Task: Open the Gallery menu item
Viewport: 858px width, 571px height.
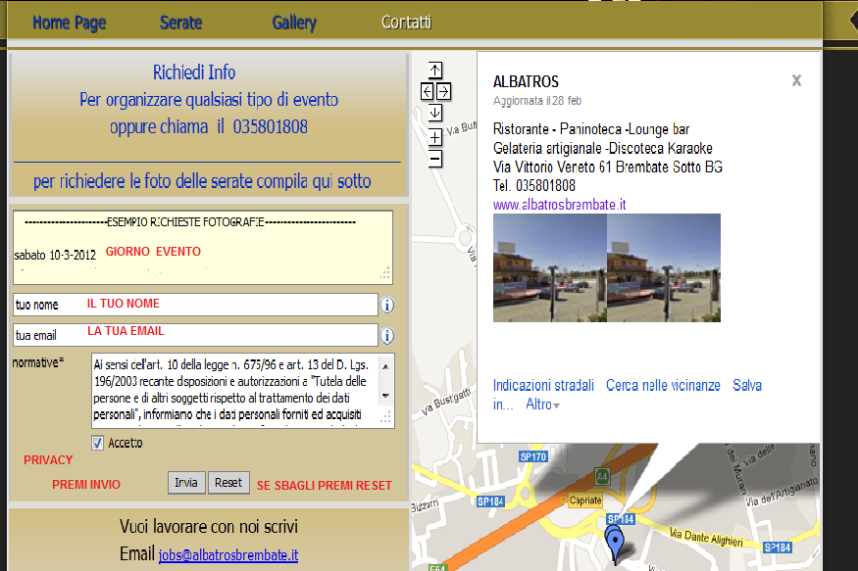Action: click(294, 22)
